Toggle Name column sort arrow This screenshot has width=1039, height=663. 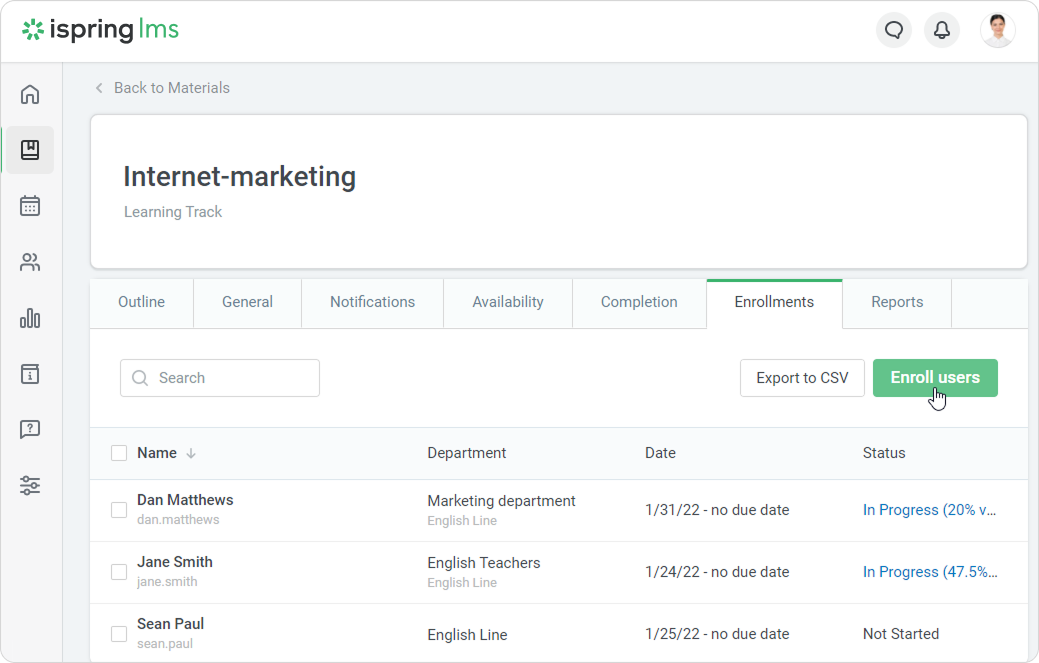tap(191, 453)
